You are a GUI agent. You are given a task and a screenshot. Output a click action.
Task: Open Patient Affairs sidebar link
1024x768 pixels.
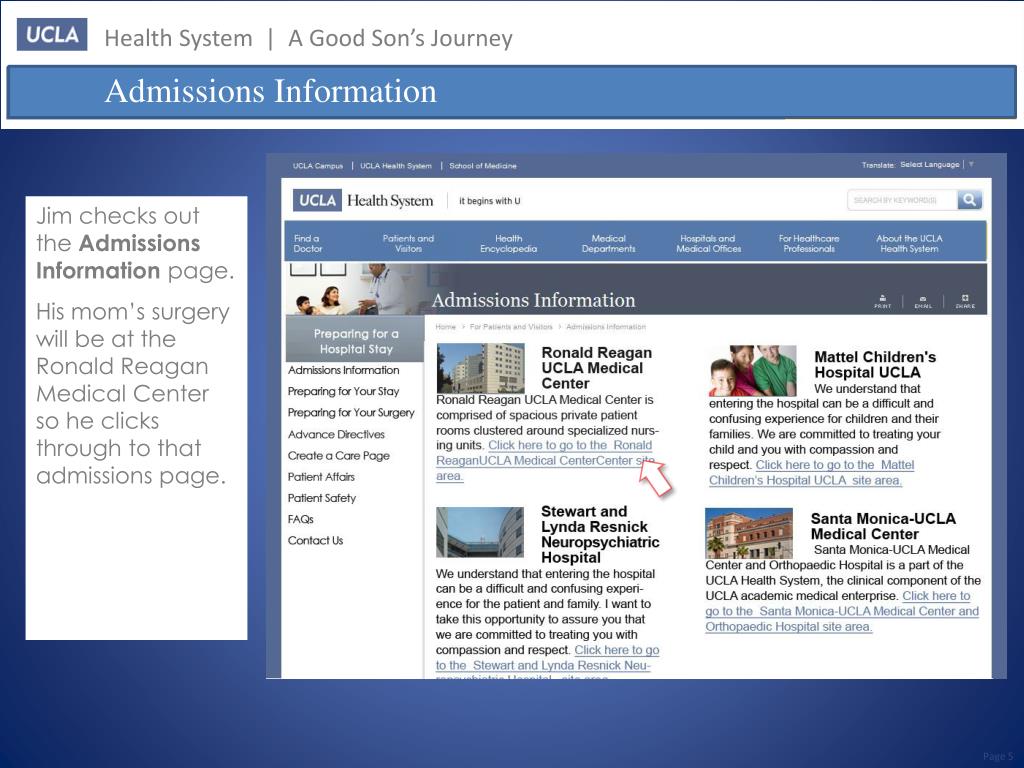point(321,477)
